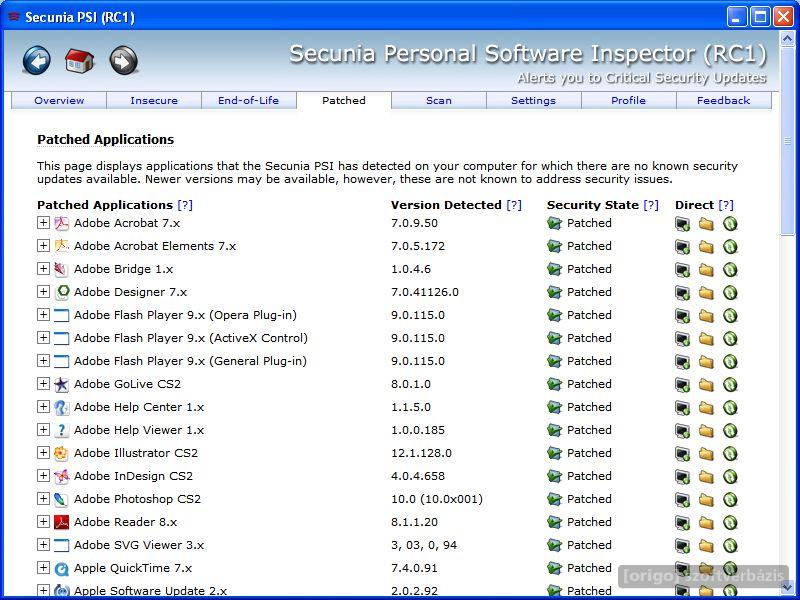Expand the Adobe GoLive CS2 entry
This screenshot has height=600, width=800.
click(43, 384)
